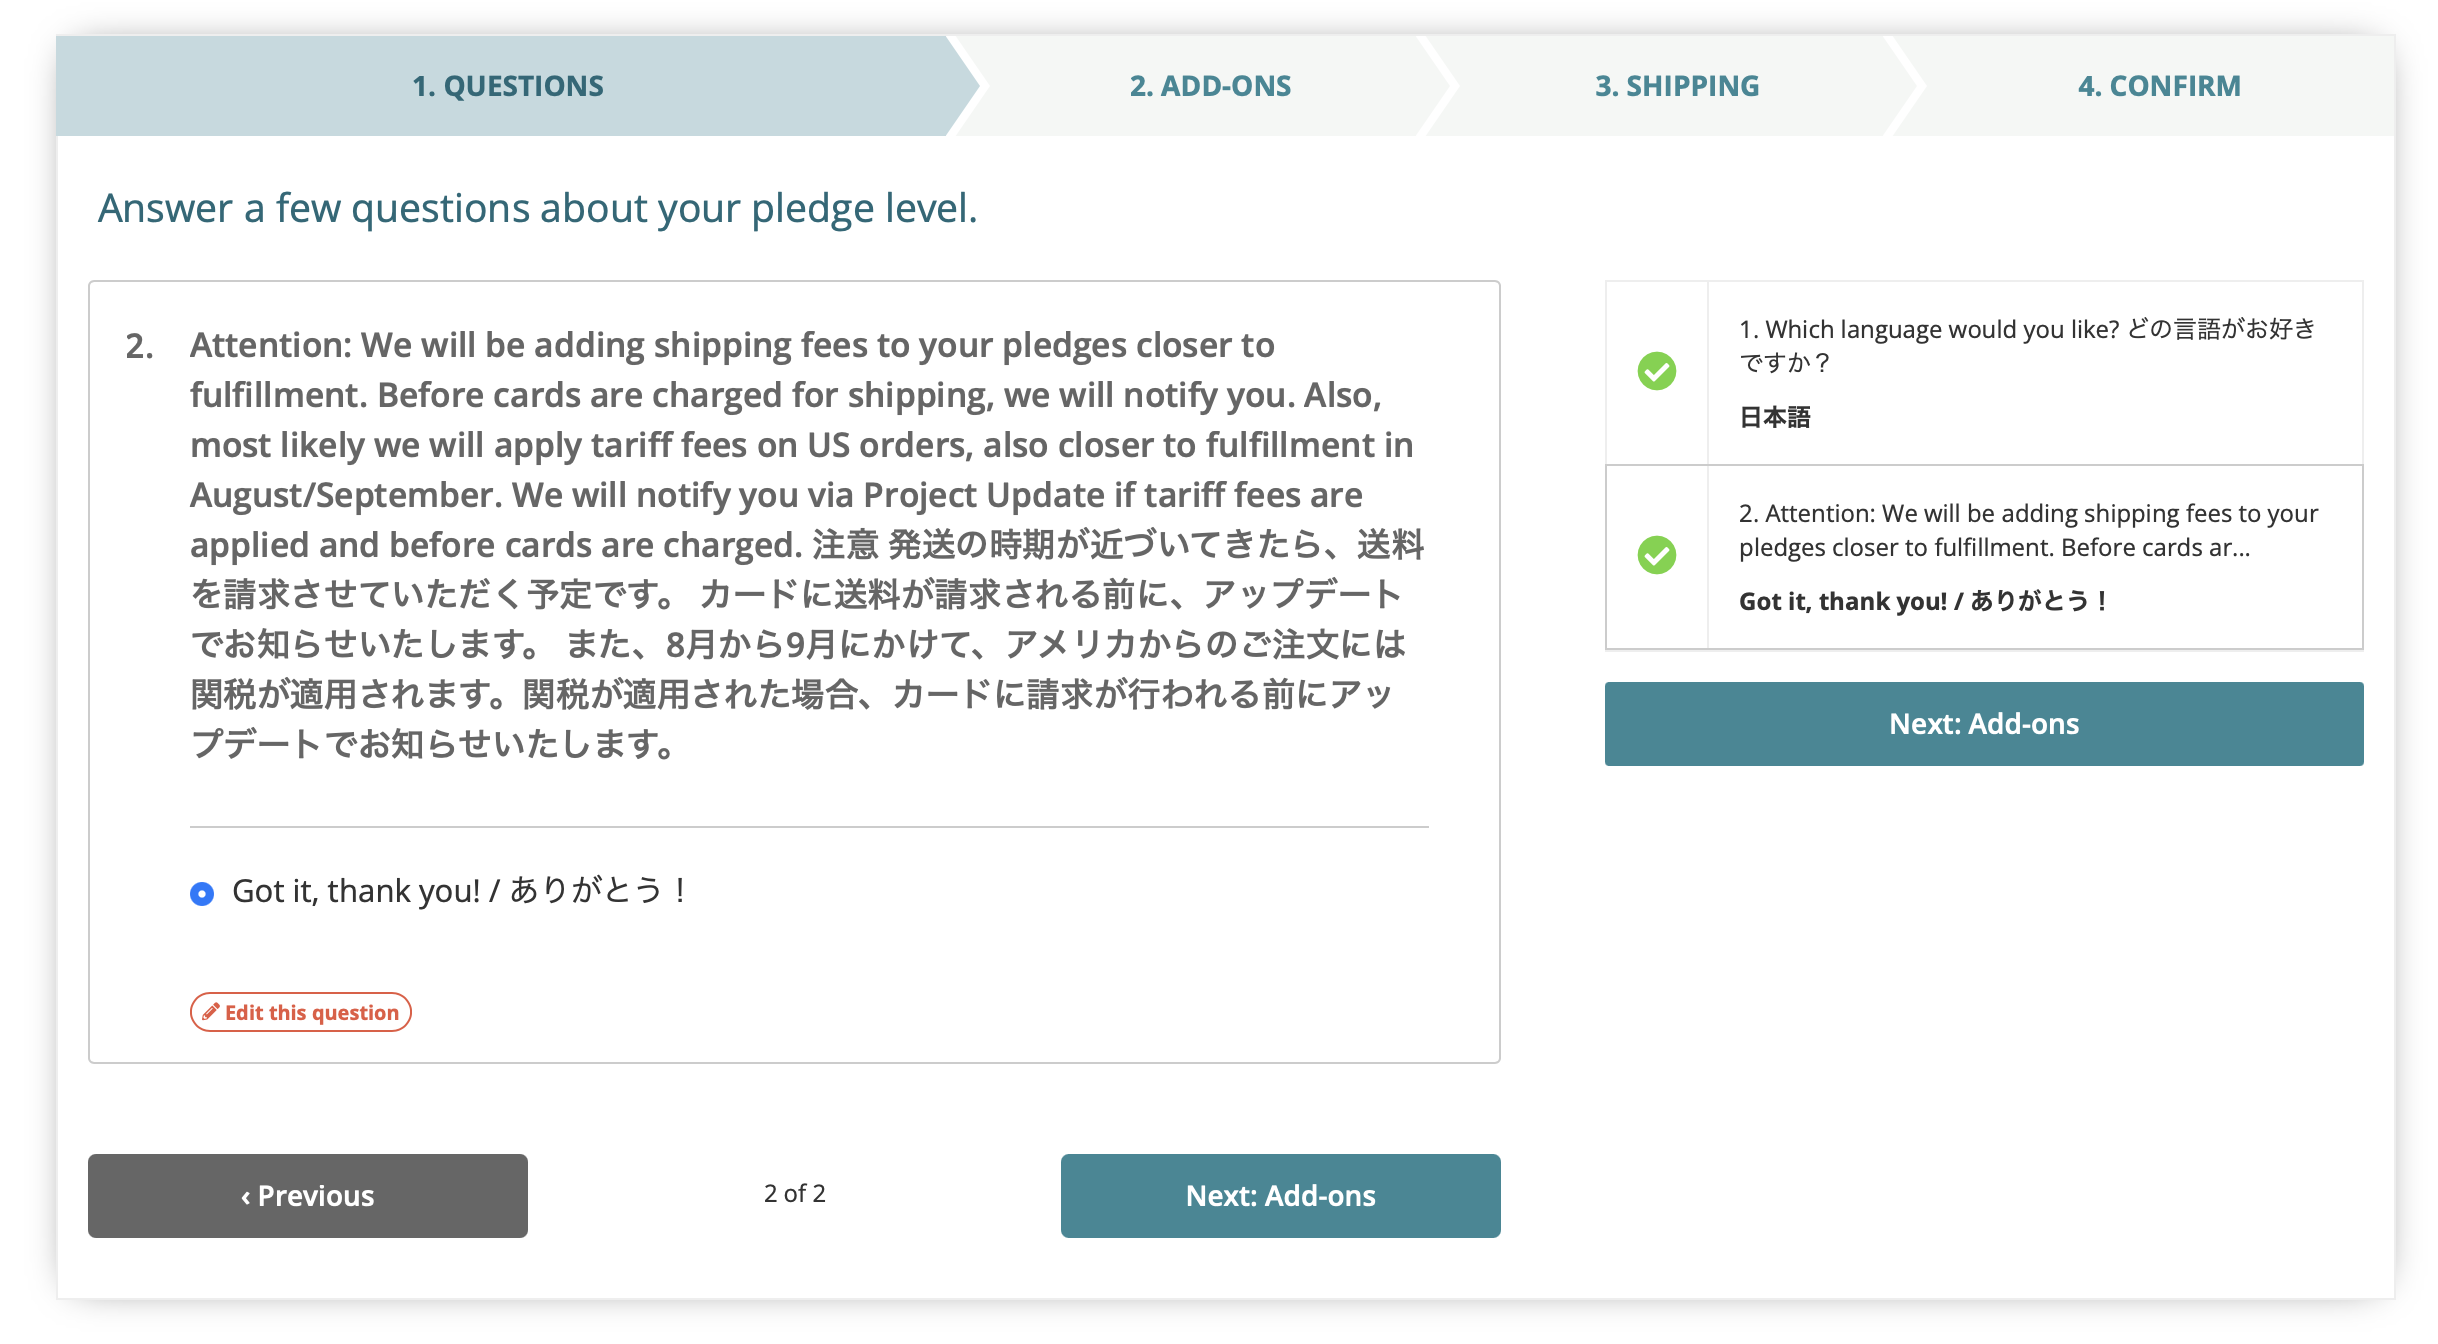Switch to the 2. ADD-ONS step tab
The image size is (2438, 1344).
1210,86
